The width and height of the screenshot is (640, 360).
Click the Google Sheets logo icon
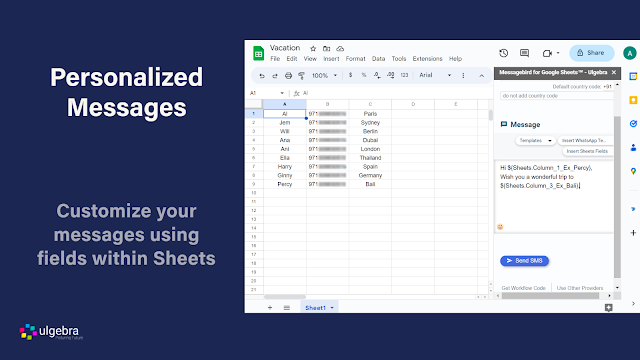click(258, 53)
